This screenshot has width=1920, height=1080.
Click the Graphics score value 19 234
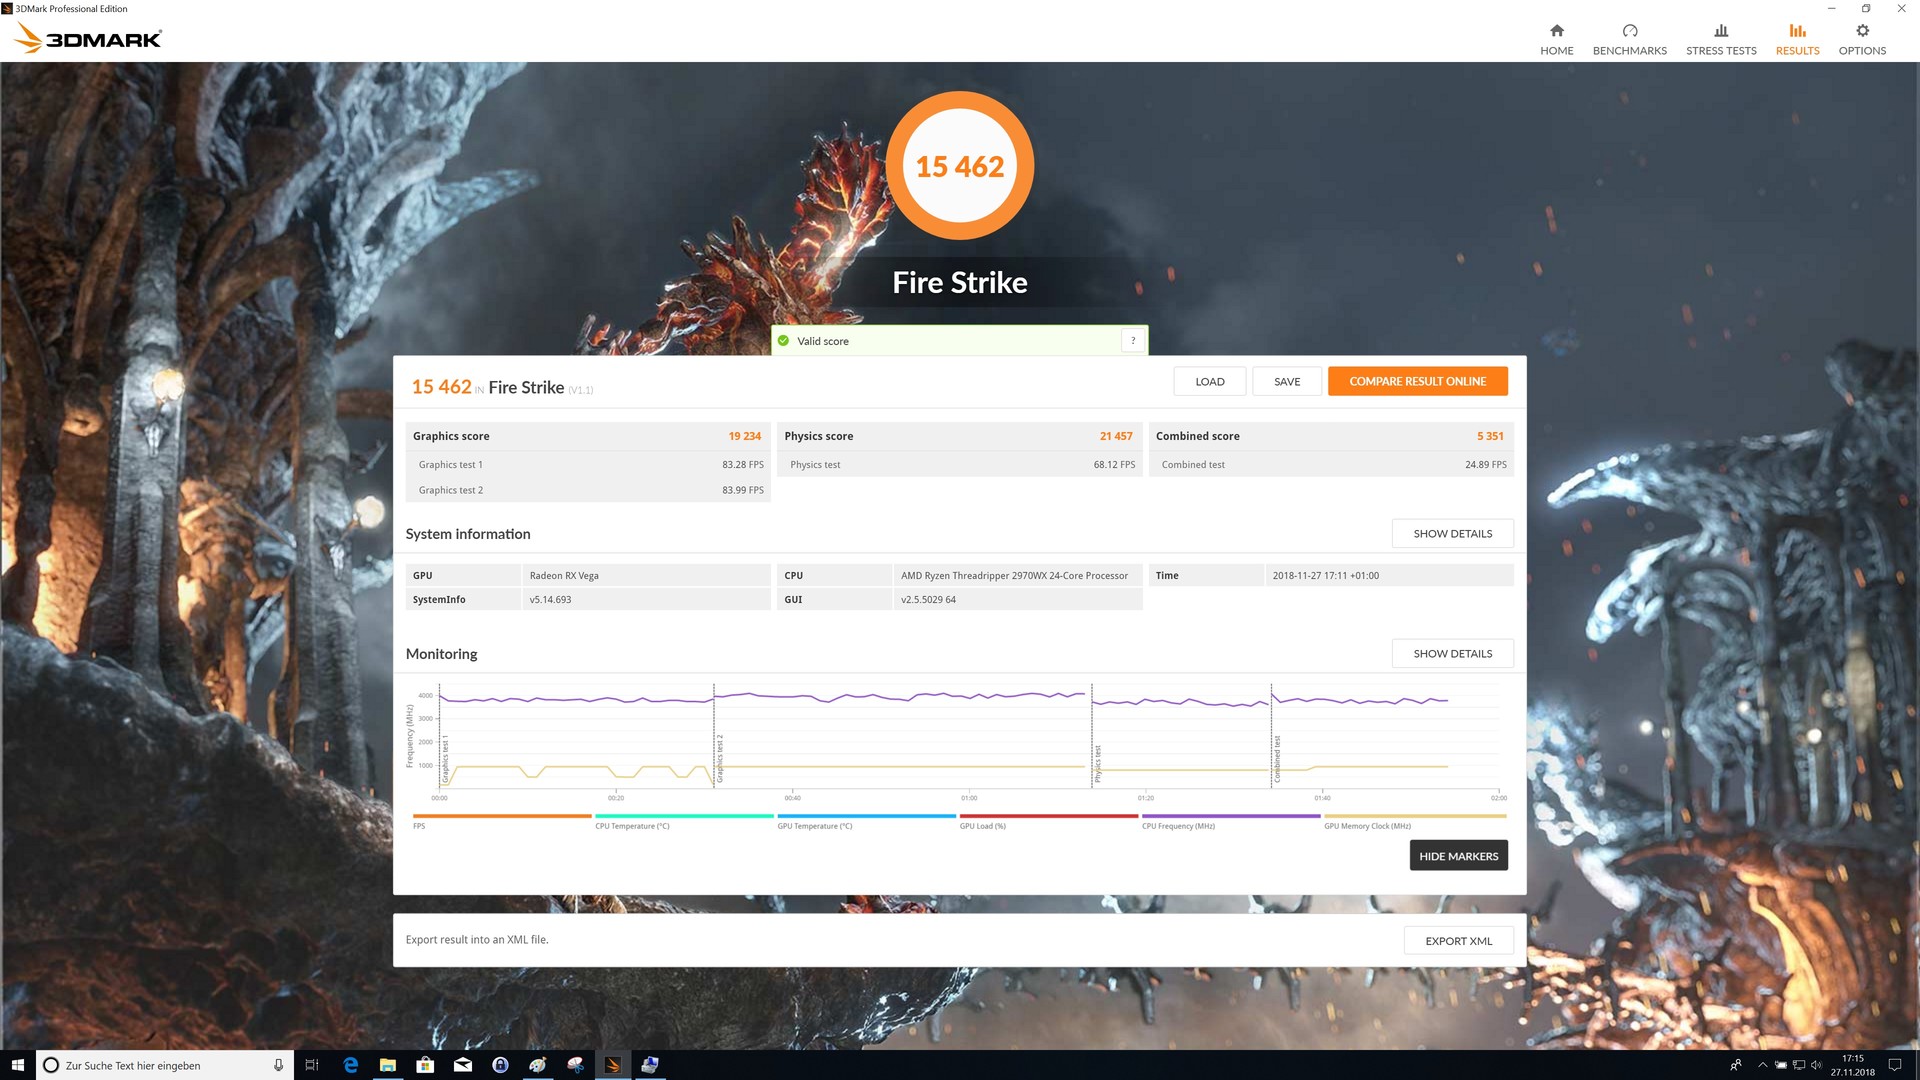coord(744,436)
